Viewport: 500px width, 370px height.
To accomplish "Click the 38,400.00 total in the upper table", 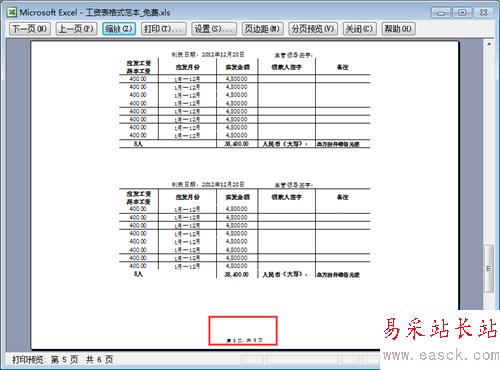I will click(237, 144).
